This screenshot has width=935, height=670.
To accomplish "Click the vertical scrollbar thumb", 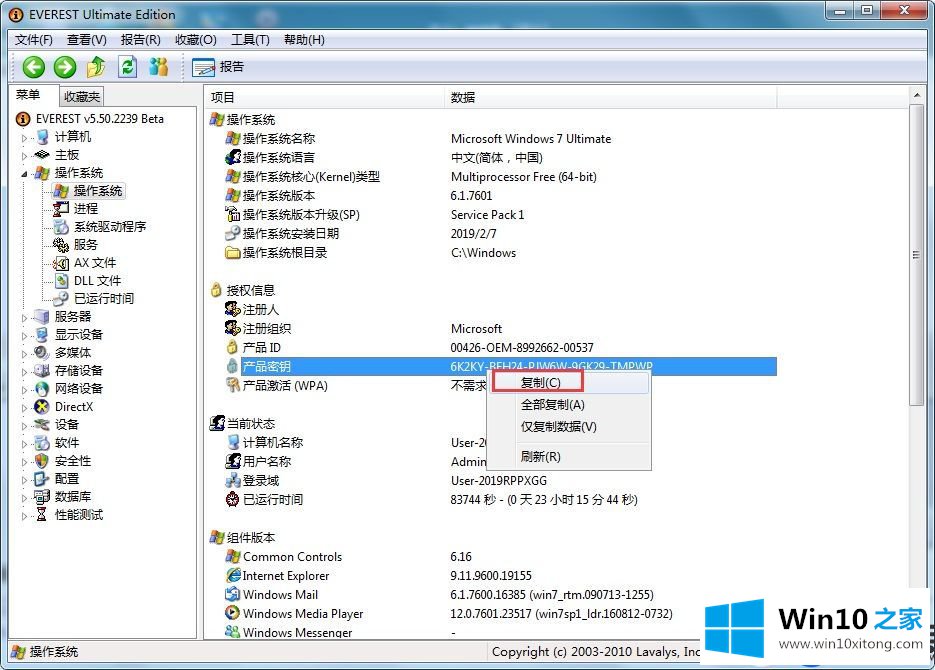I will (x=917, y=255).
